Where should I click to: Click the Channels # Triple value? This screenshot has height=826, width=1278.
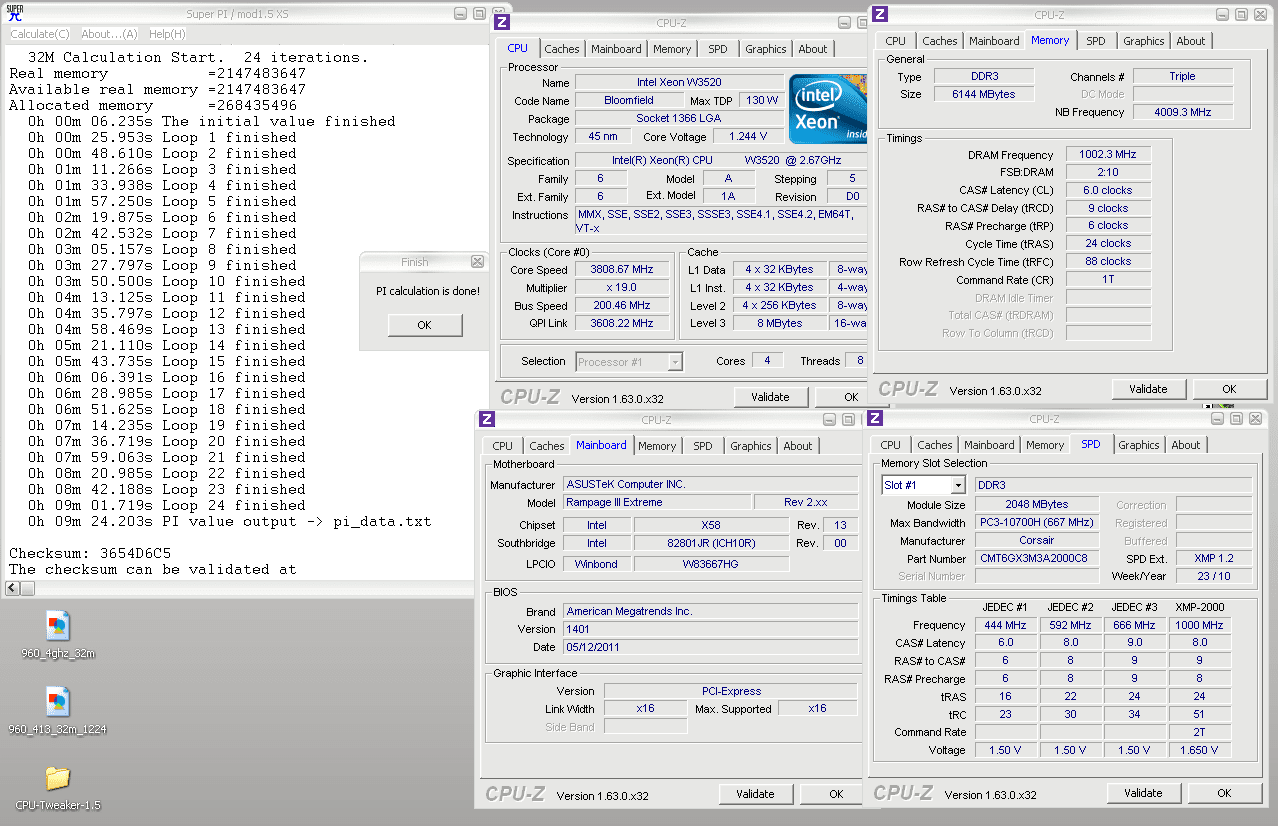click(x=1183, y=76)
